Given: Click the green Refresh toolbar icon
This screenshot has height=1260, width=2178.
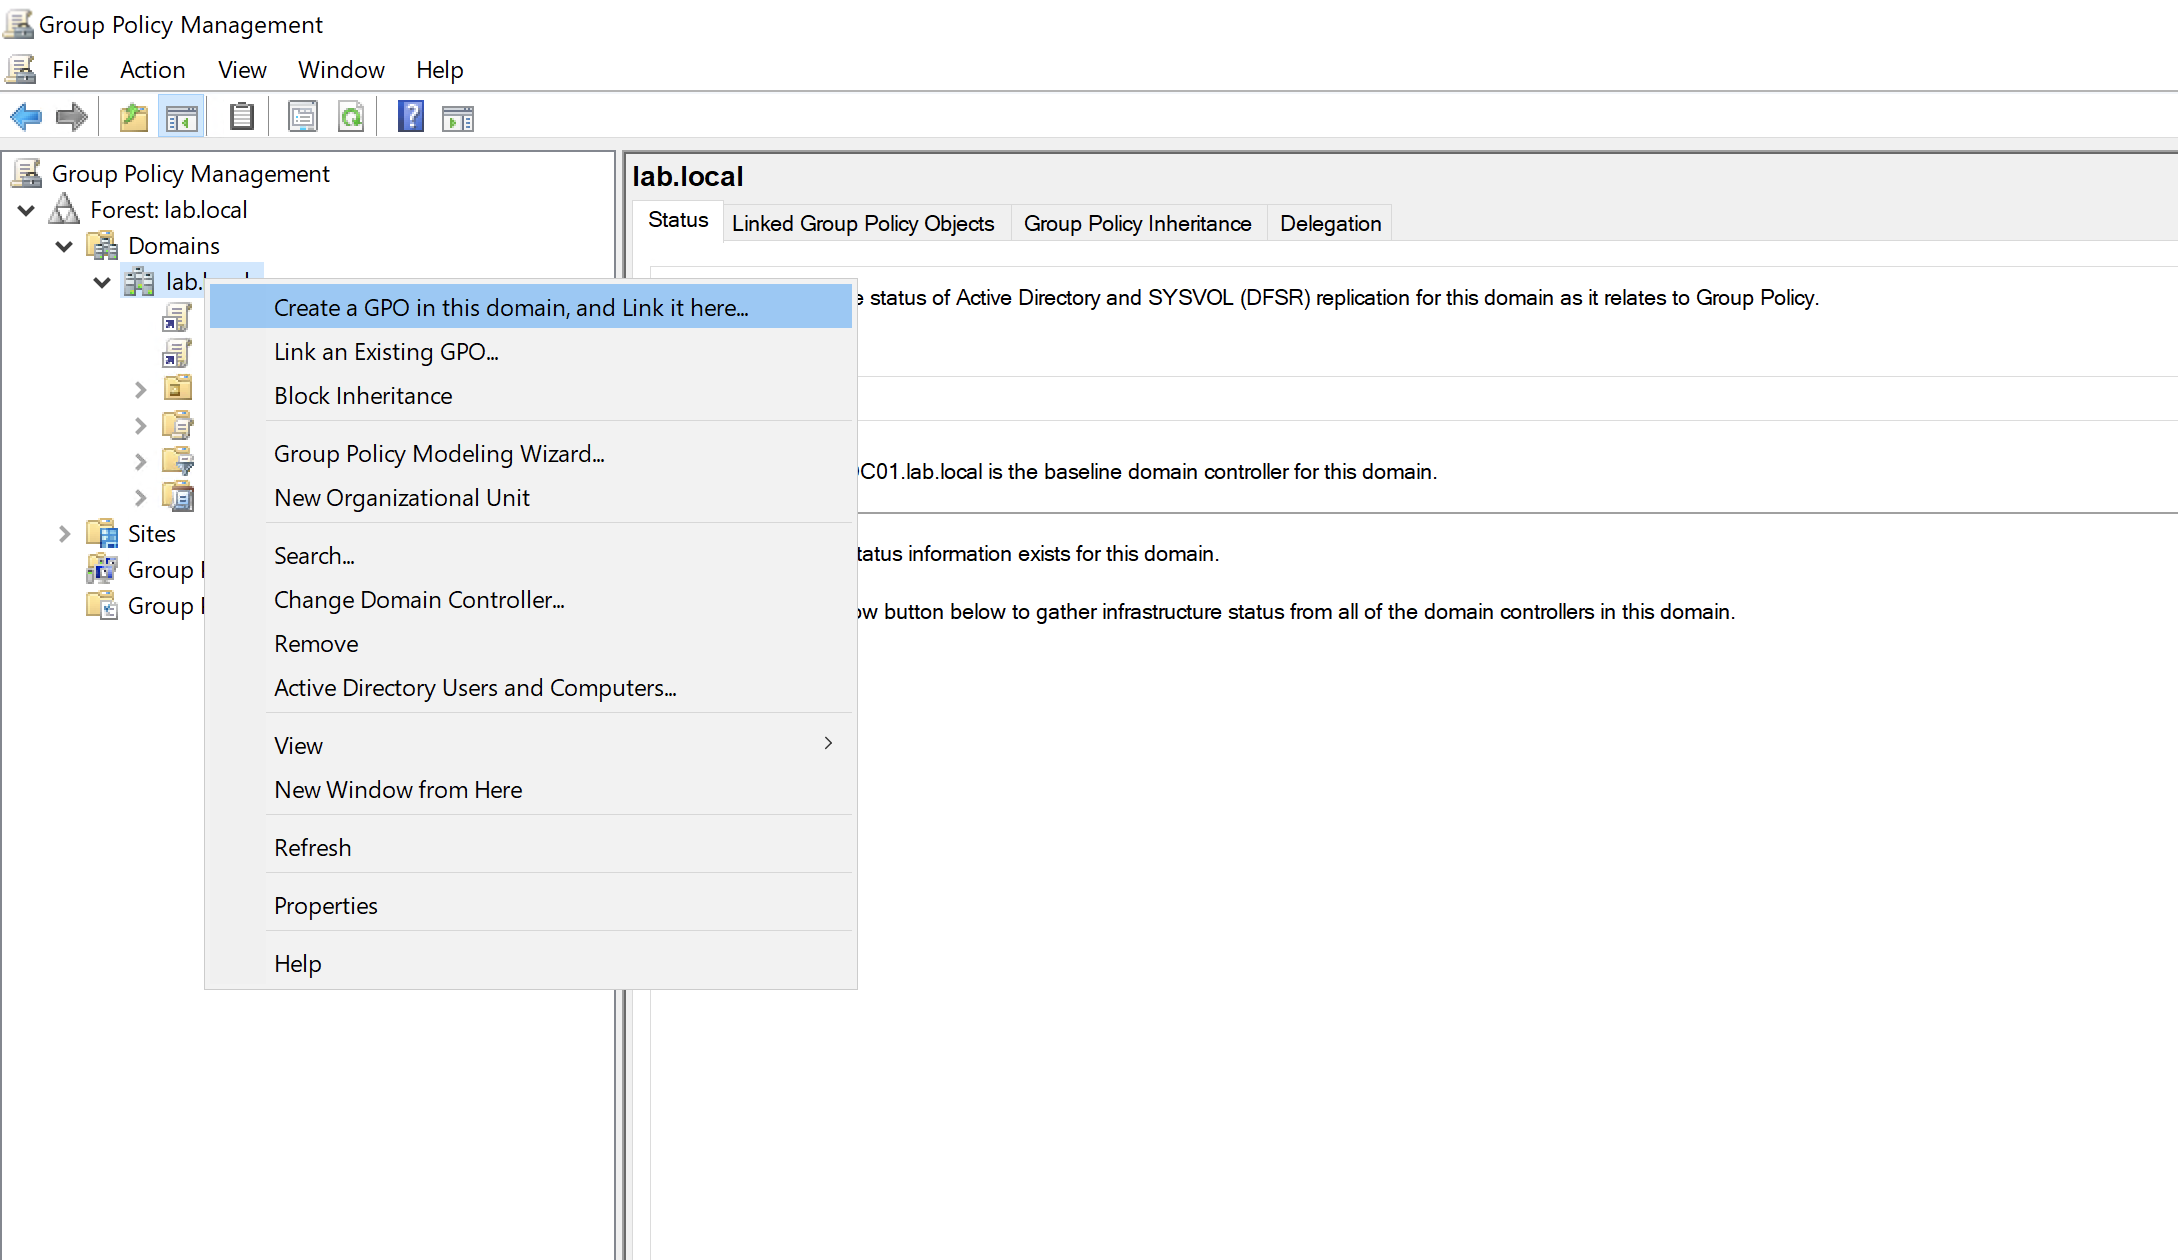Looking at the screenshot, I should [351, 117].
